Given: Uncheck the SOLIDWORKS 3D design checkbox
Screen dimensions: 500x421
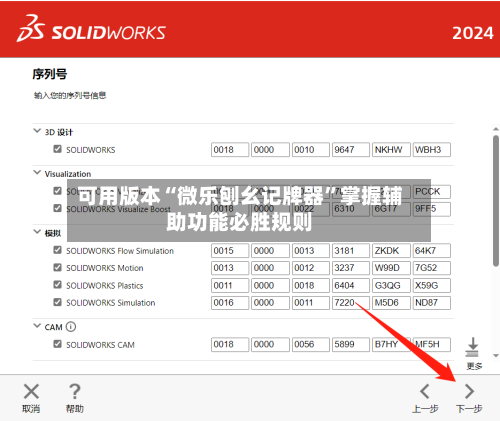Looking at the screenshot, I should (57, 149).
